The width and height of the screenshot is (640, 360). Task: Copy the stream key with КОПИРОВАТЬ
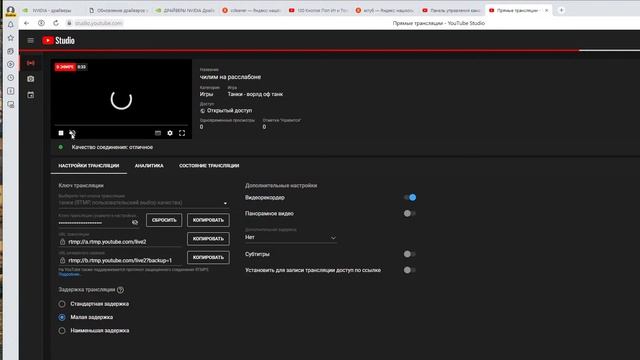[x=208, y=220]
